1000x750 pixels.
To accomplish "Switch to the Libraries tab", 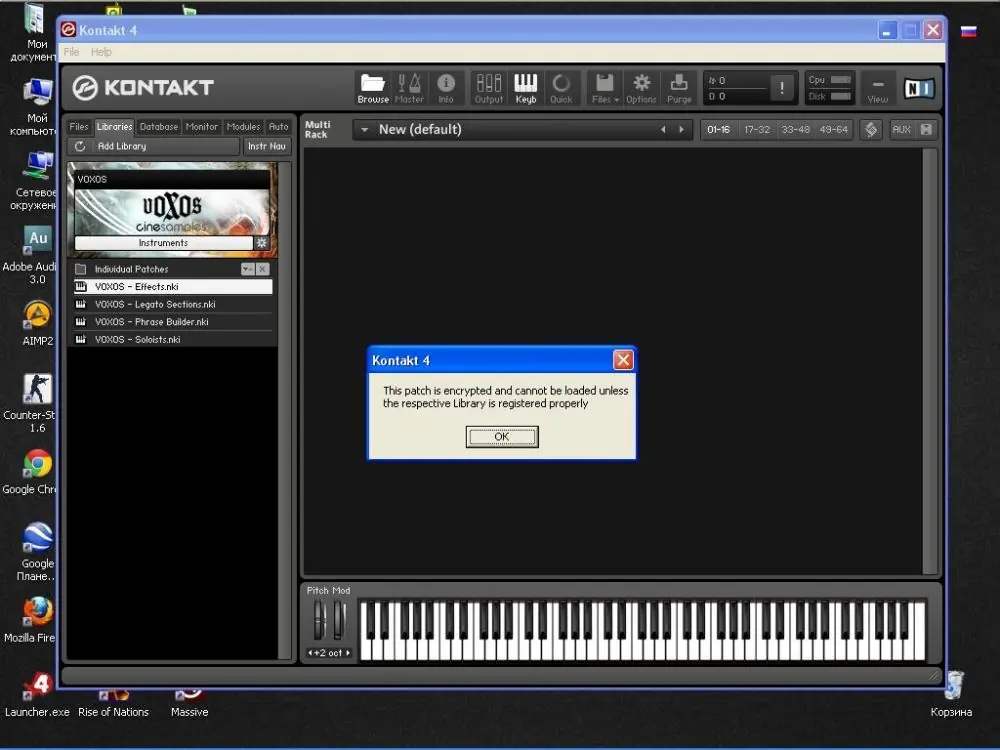I will (115, 127).
